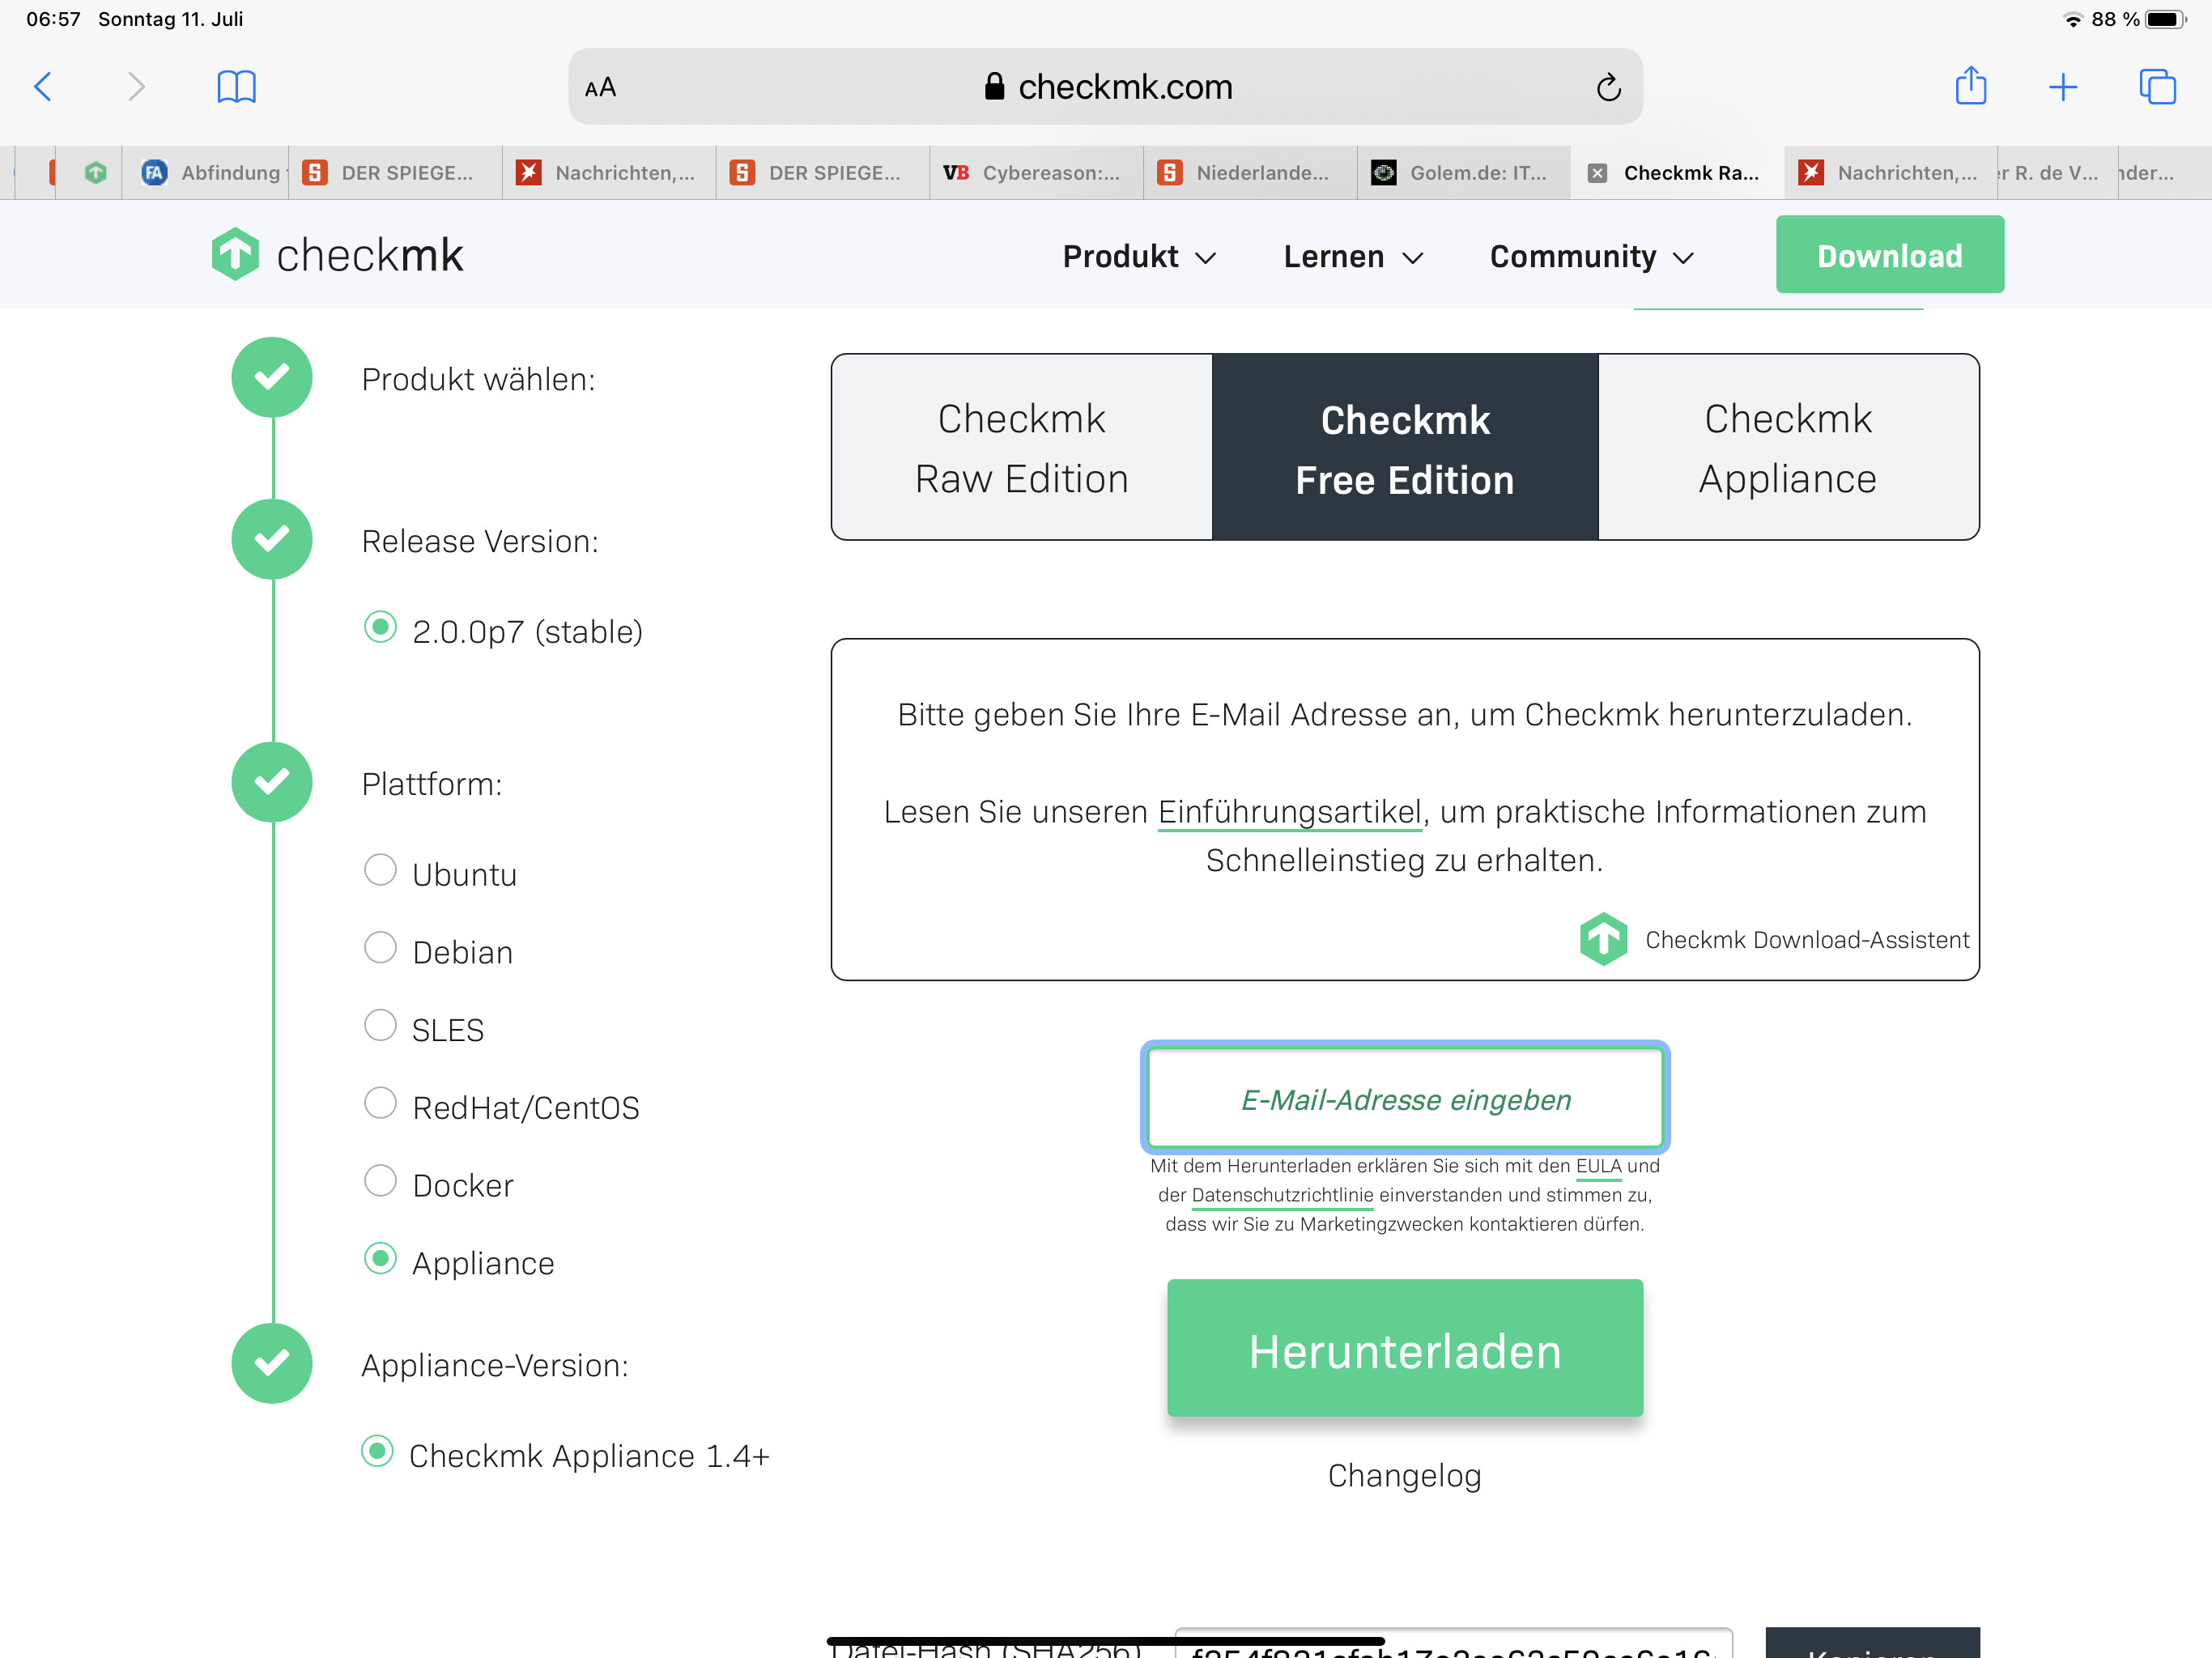The image size is (2212, 1658).
Task: Tap the AA reader text icon
Action: click(600, 88)
